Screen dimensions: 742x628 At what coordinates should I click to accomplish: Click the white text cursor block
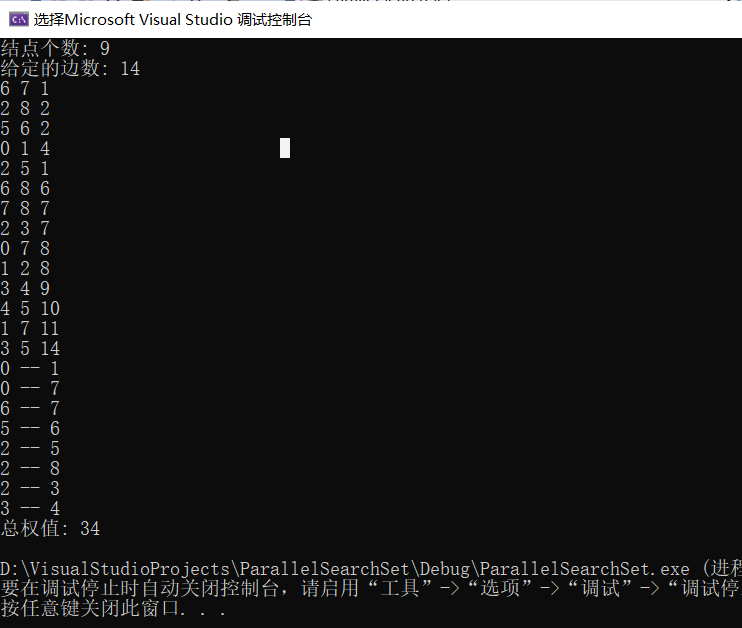pyautogui.click(x=285, y=148)
